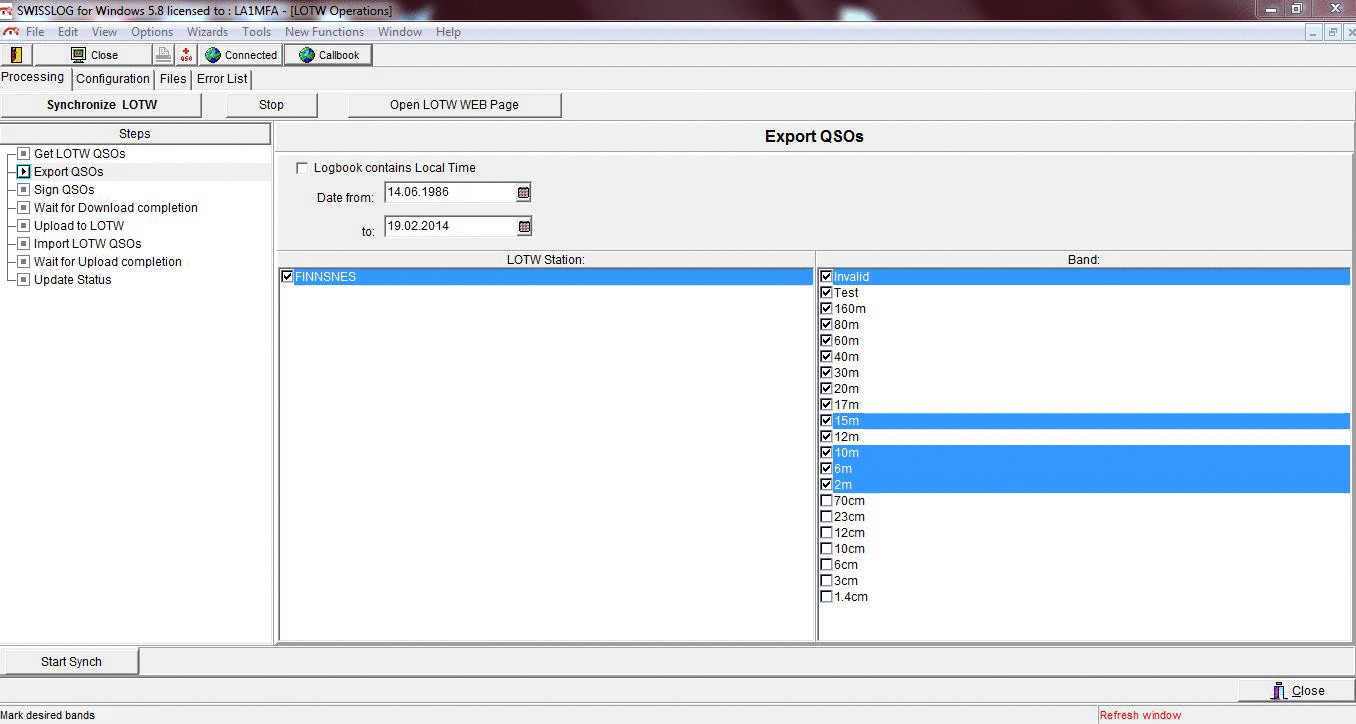The image size is (1356, 724).
Task: Check the 23cm band checkbox
Action: [x=826, y=517]
